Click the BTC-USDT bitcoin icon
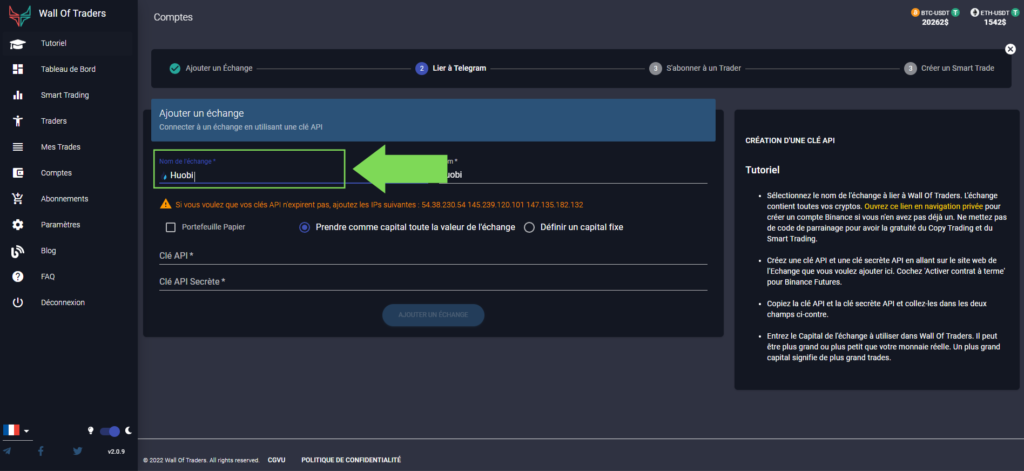 click(x=915, y=12)
